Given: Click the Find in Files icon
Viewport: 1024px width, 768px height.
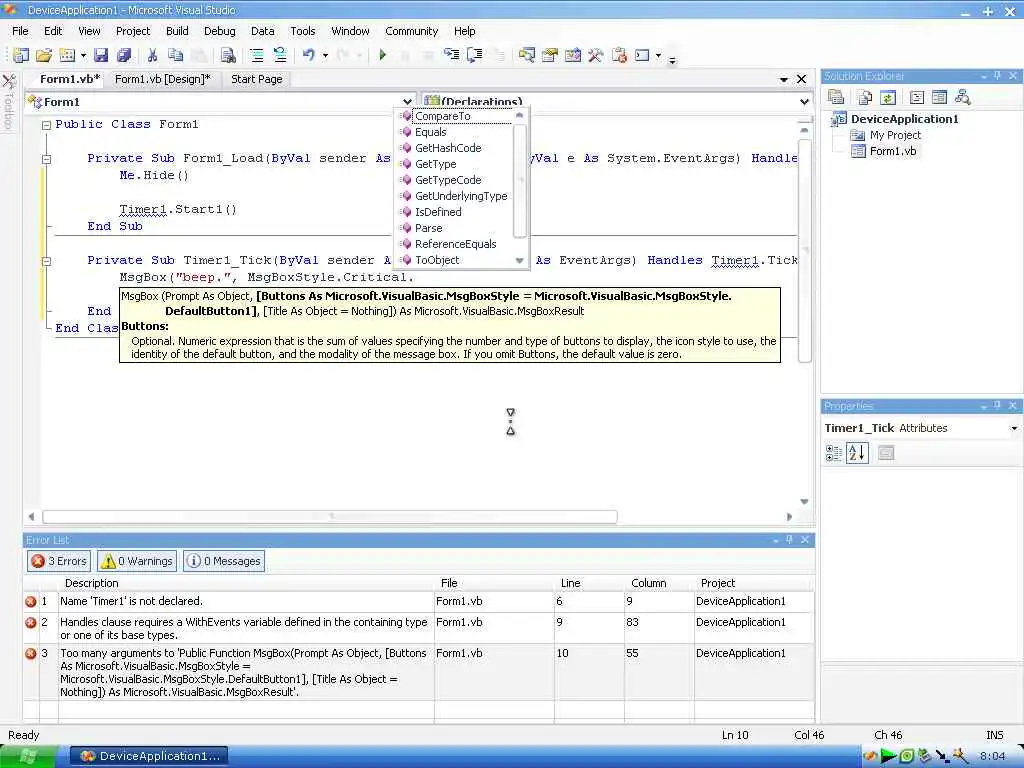Looking at the screenshot, I should tap(228, 56).
